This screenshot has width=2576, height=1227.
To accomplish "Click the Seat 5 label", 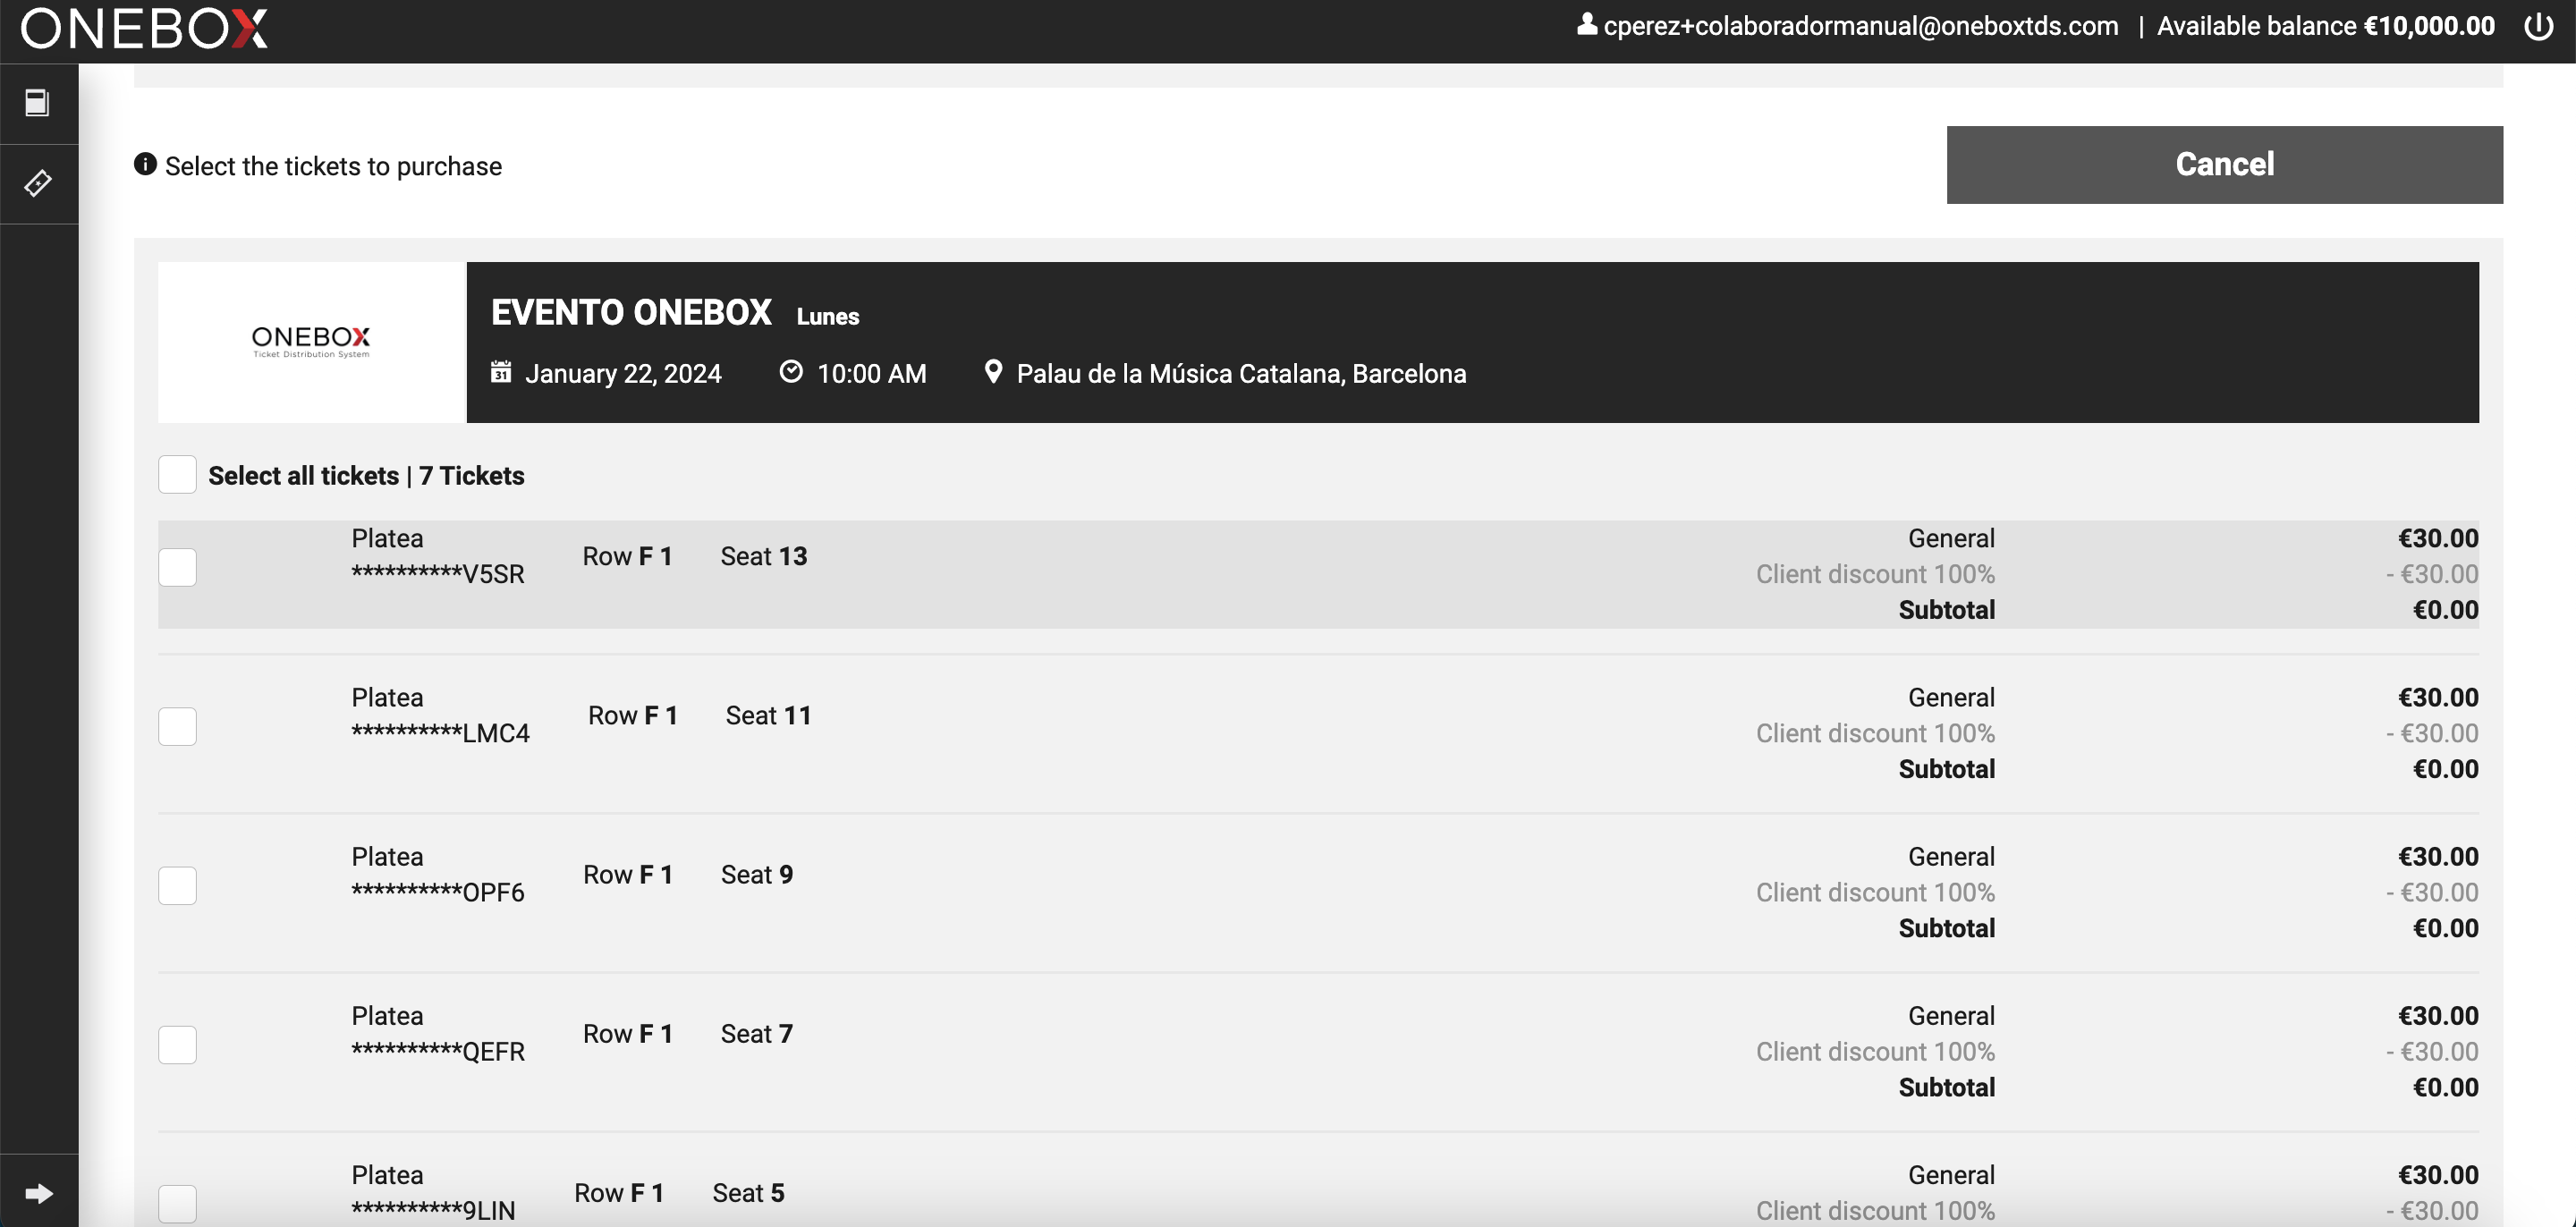I will 748,1192.
